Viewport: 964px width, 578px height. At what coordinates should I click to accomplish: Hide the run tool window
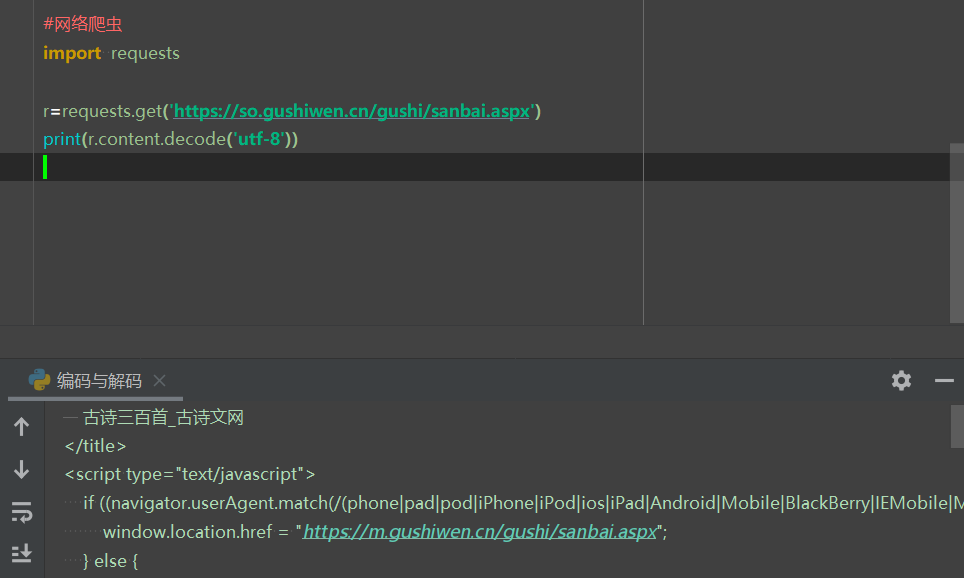click(944, 380)
